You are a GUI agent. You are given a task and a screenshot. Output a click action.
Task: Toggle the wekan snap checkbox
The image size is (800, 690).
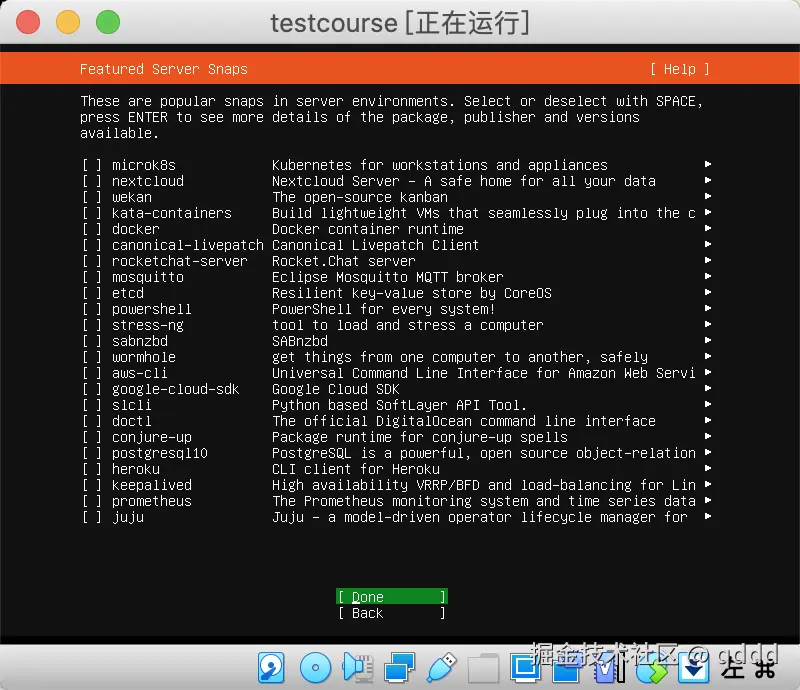pos(92,197)
